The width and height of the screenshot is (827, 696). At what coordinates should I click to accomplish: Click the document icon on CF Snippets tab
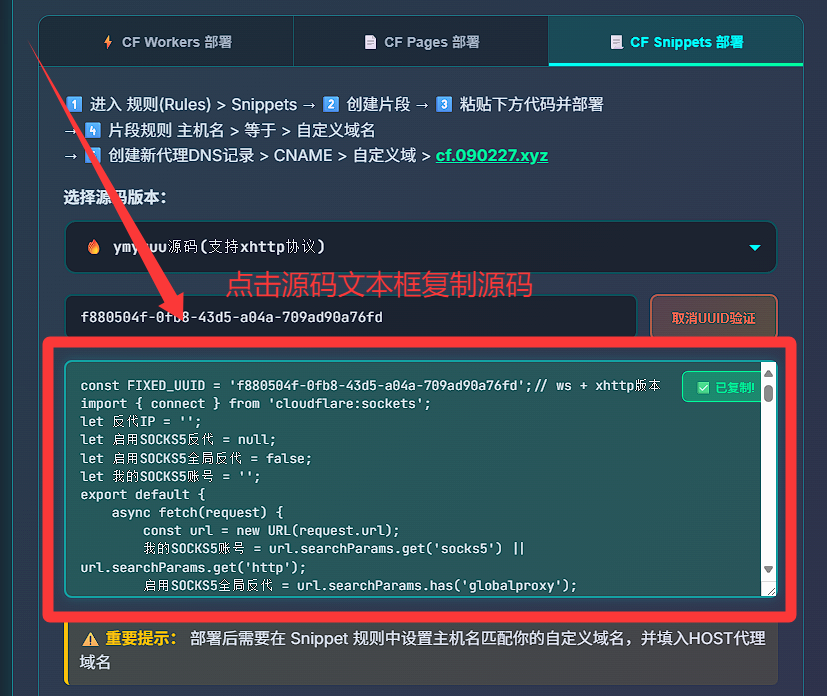(x=616, y=42)
